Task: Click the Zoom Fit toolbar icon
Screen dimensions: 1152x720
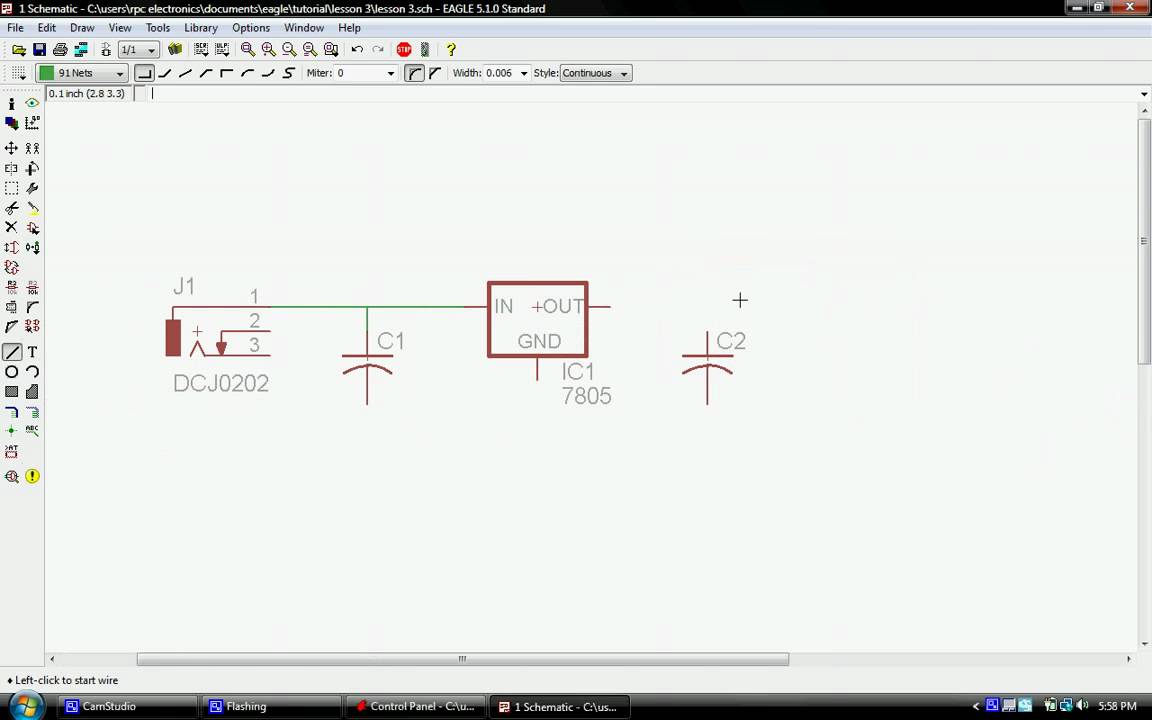Action: click(x=248, y=49)
